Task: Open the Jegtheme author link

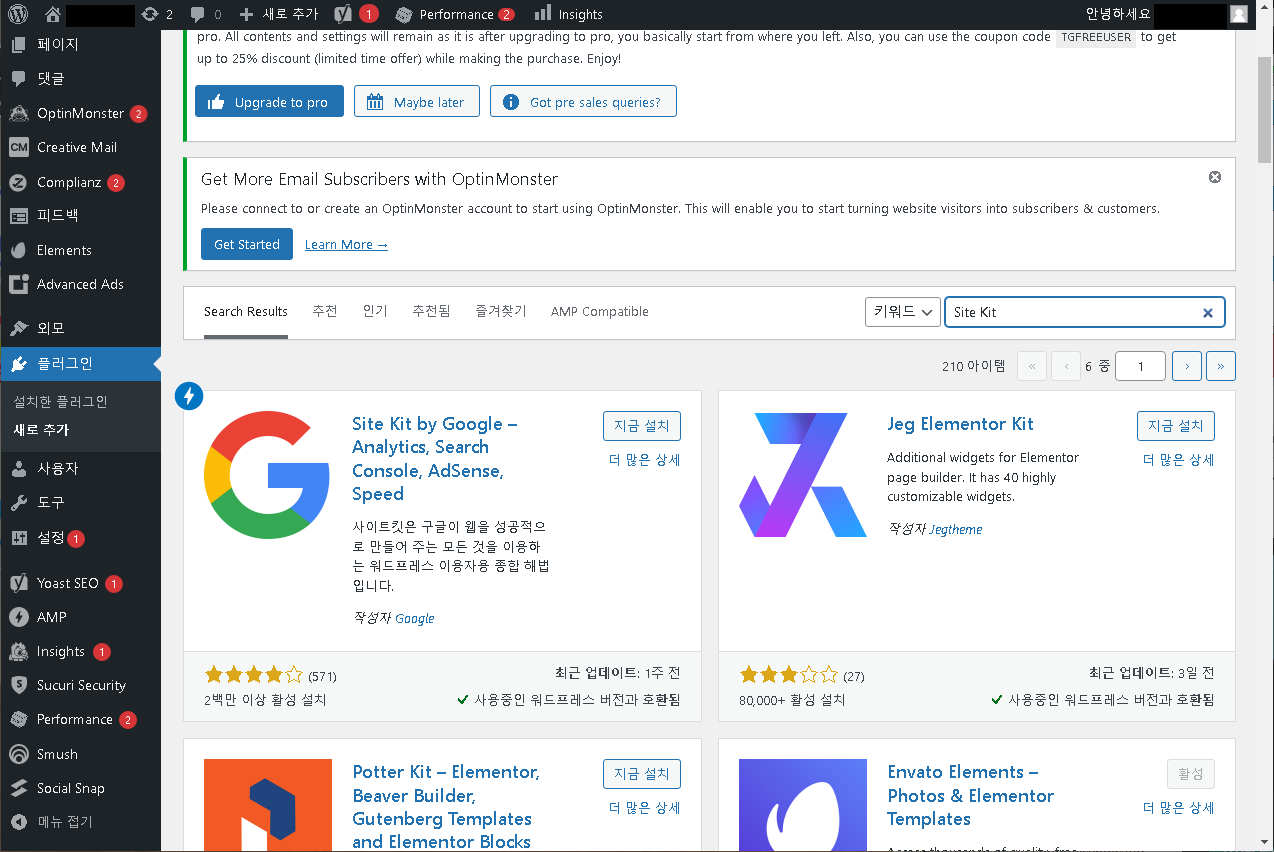Action: click(x=956, y=530)
